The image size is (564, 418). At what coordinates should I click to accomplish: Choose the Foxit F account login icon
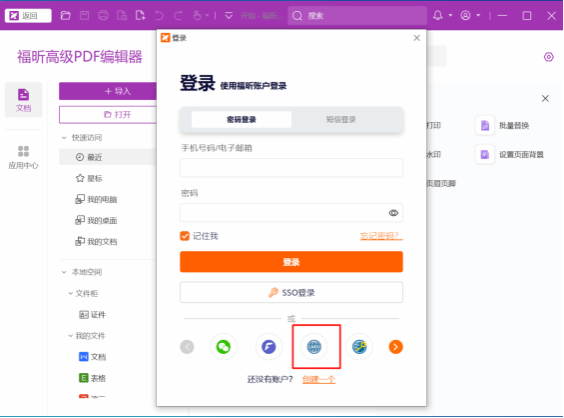(x=269, y=347)
